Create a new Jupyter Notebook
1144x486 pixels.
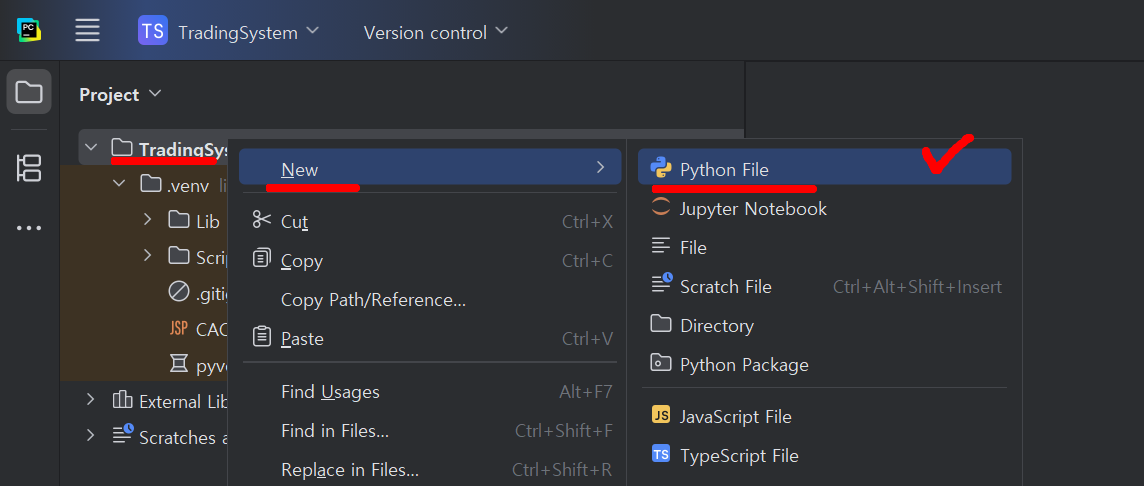pos(824,208)
